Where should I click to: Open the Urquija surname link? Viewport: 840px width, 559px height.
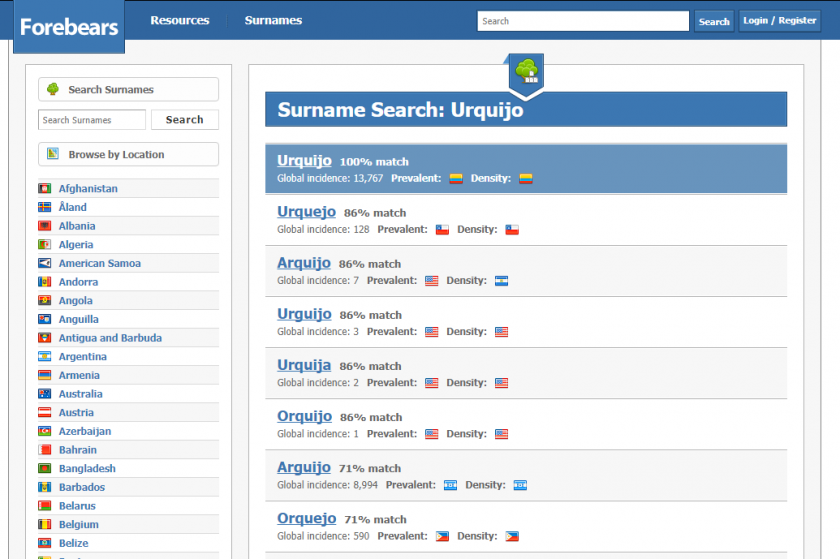click(304, 365)
